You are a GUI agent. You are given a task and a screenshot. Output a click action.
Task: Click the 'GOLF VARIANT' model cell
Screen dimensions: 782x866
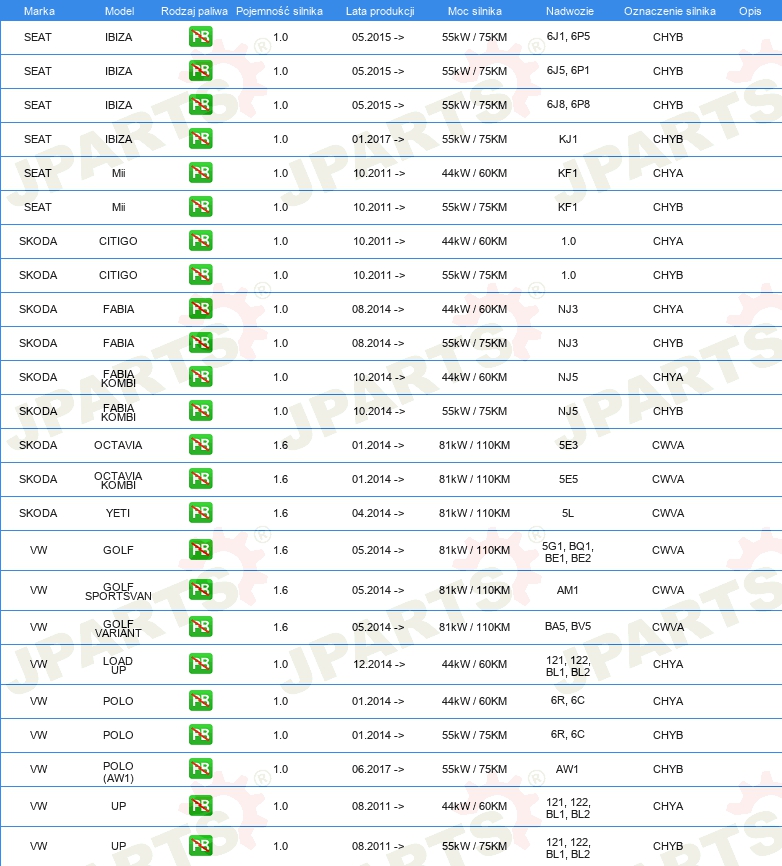tap(118, 629)
